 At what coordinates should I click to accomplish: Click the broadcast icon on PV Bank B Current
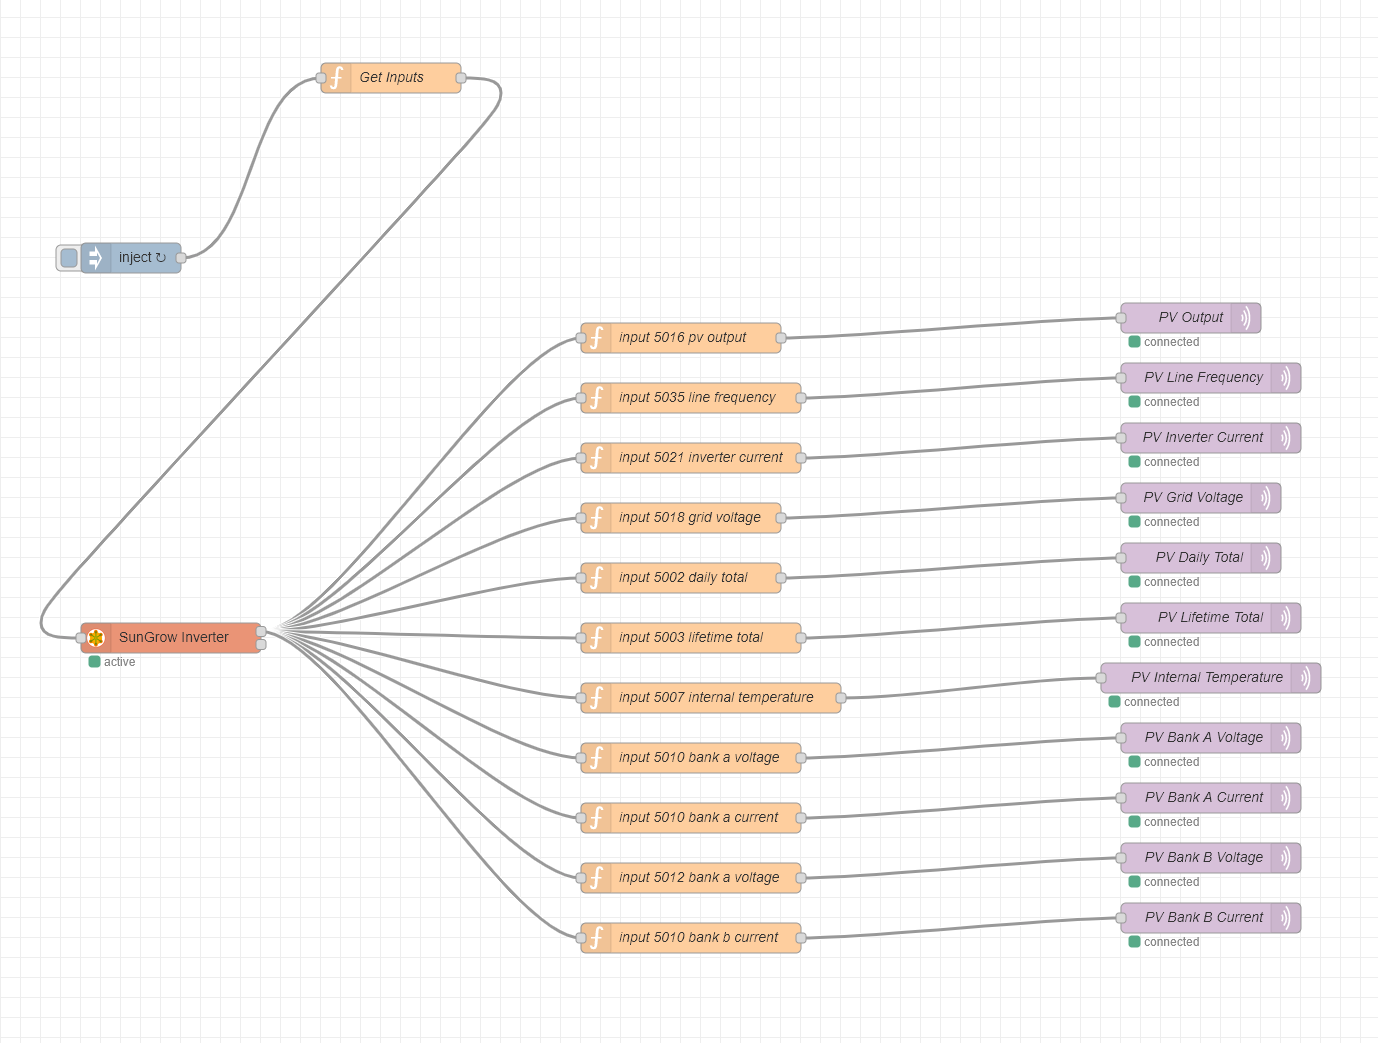(1285, 917)
